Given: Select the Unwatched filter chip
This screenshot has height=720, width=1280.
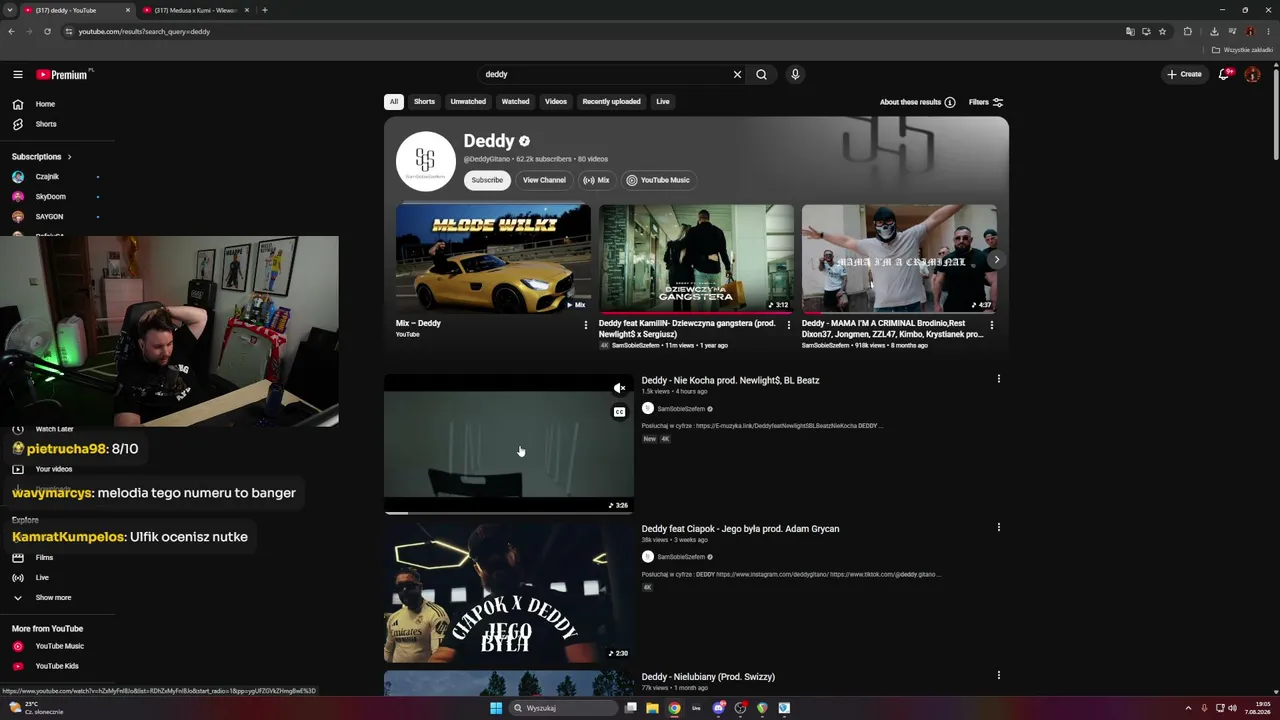Looking at the screenshot, I should tap(468, 102).
